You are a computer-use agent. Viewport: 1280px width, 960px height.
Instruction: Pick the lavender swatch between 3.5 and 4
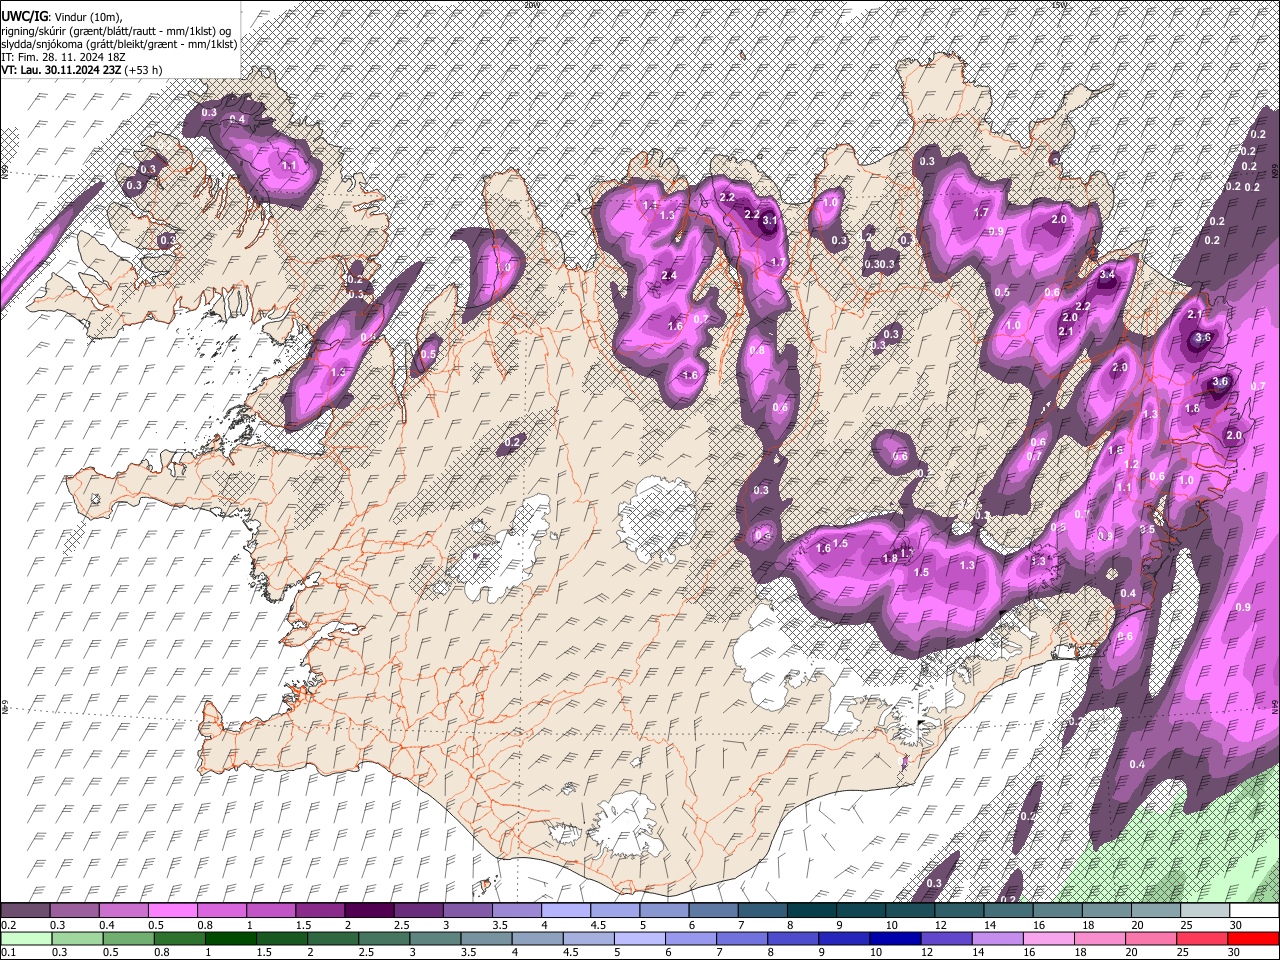[x=517, y=911]
